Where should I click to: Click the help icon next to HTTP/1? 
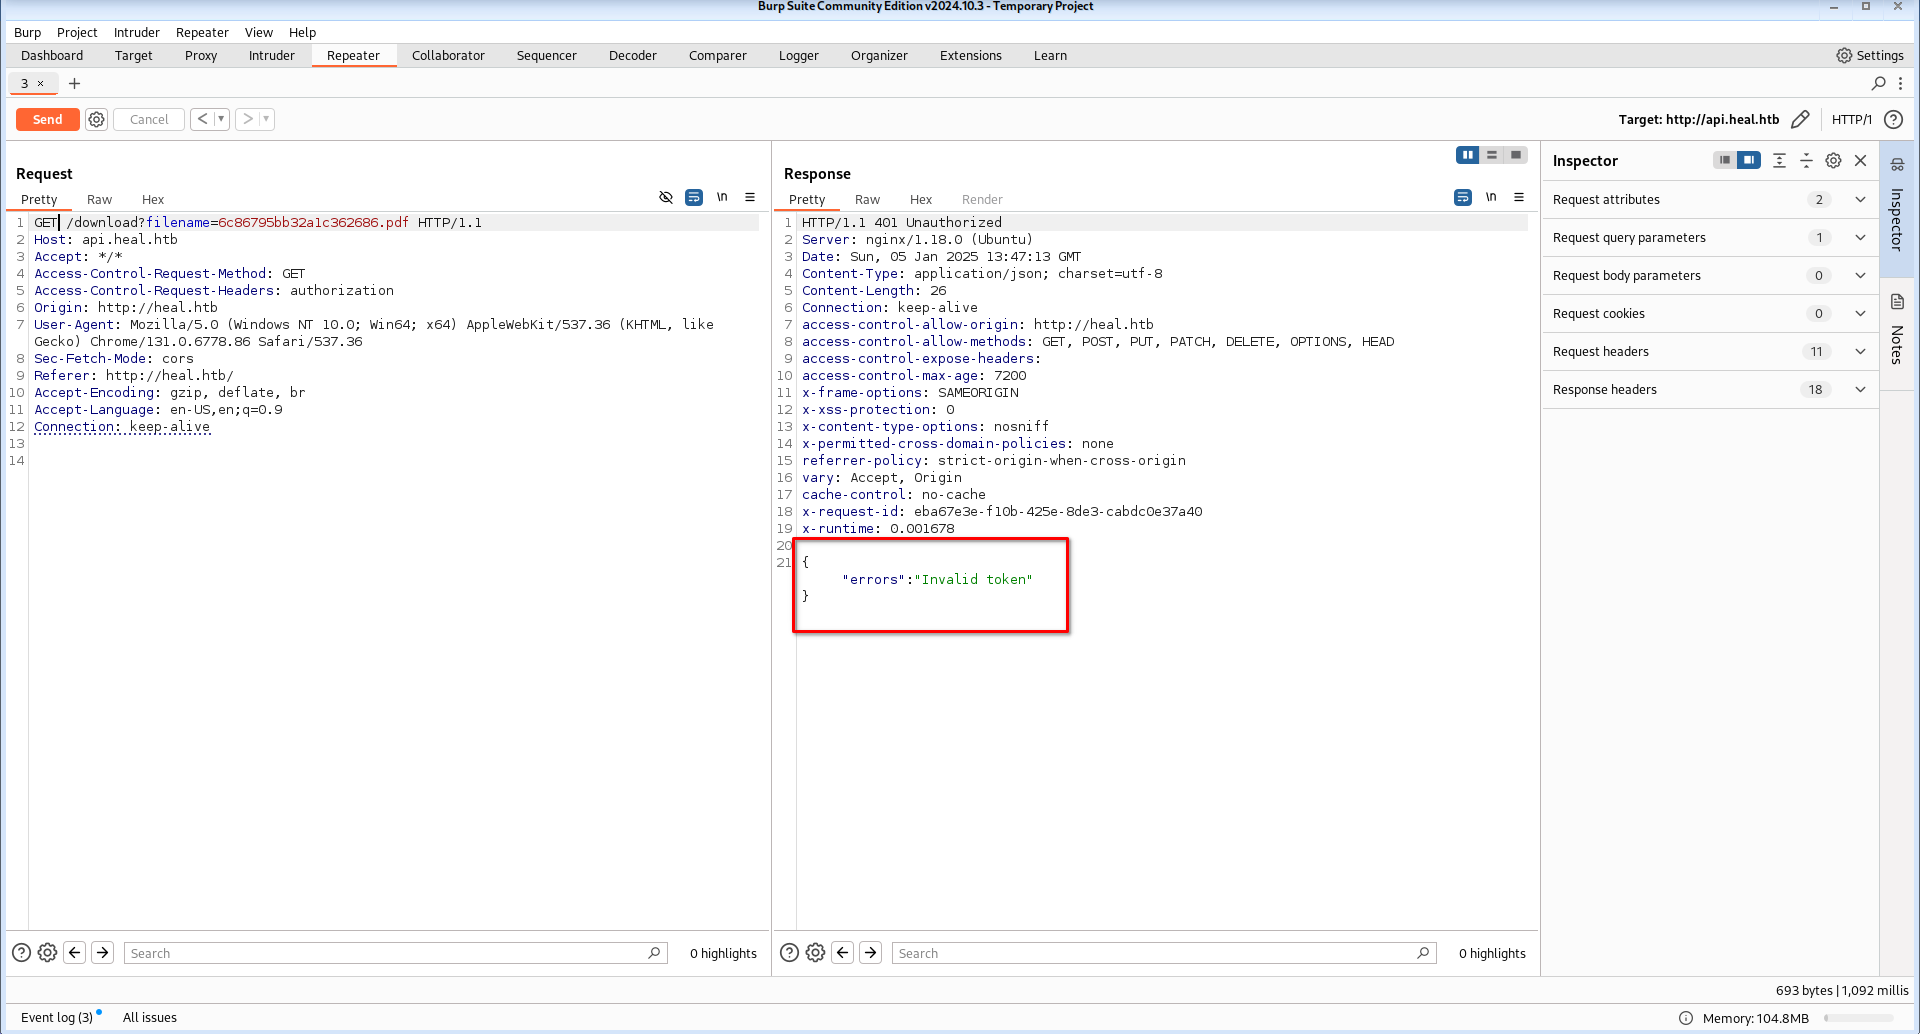[1893, 120]
